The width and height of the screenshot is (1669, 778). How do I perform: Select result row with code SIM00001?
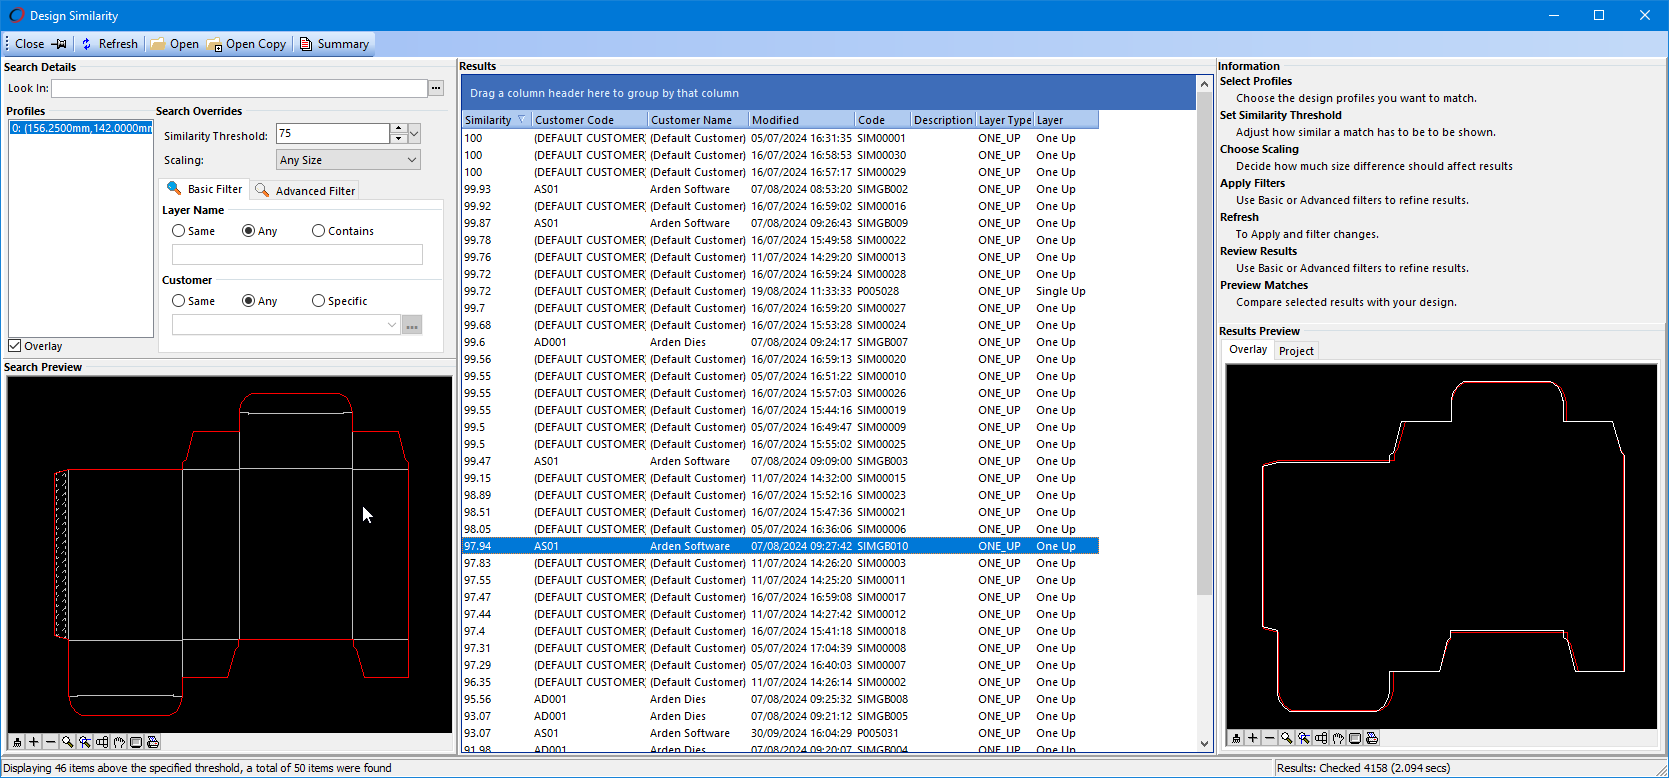pyautogui.click(x=780, y=138)
